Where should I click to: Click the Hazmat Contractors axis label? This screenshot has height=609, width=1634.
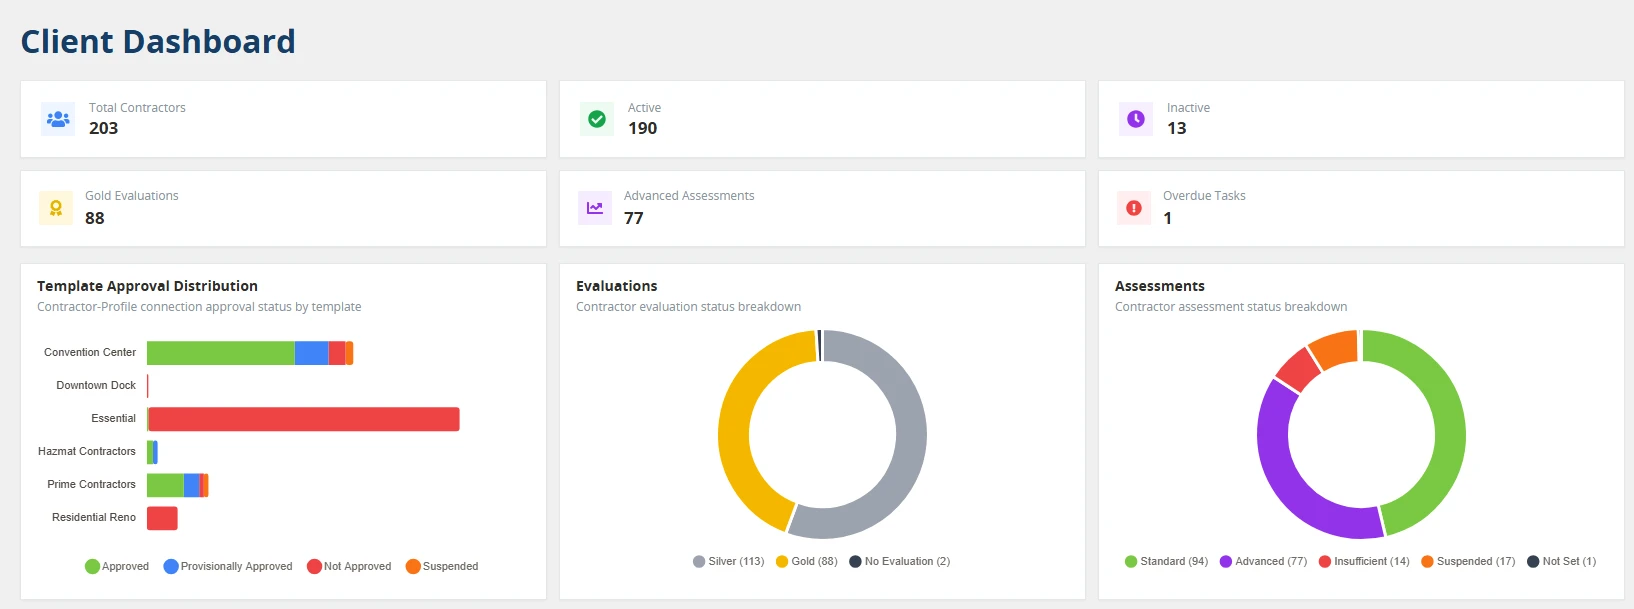(87, 451)
